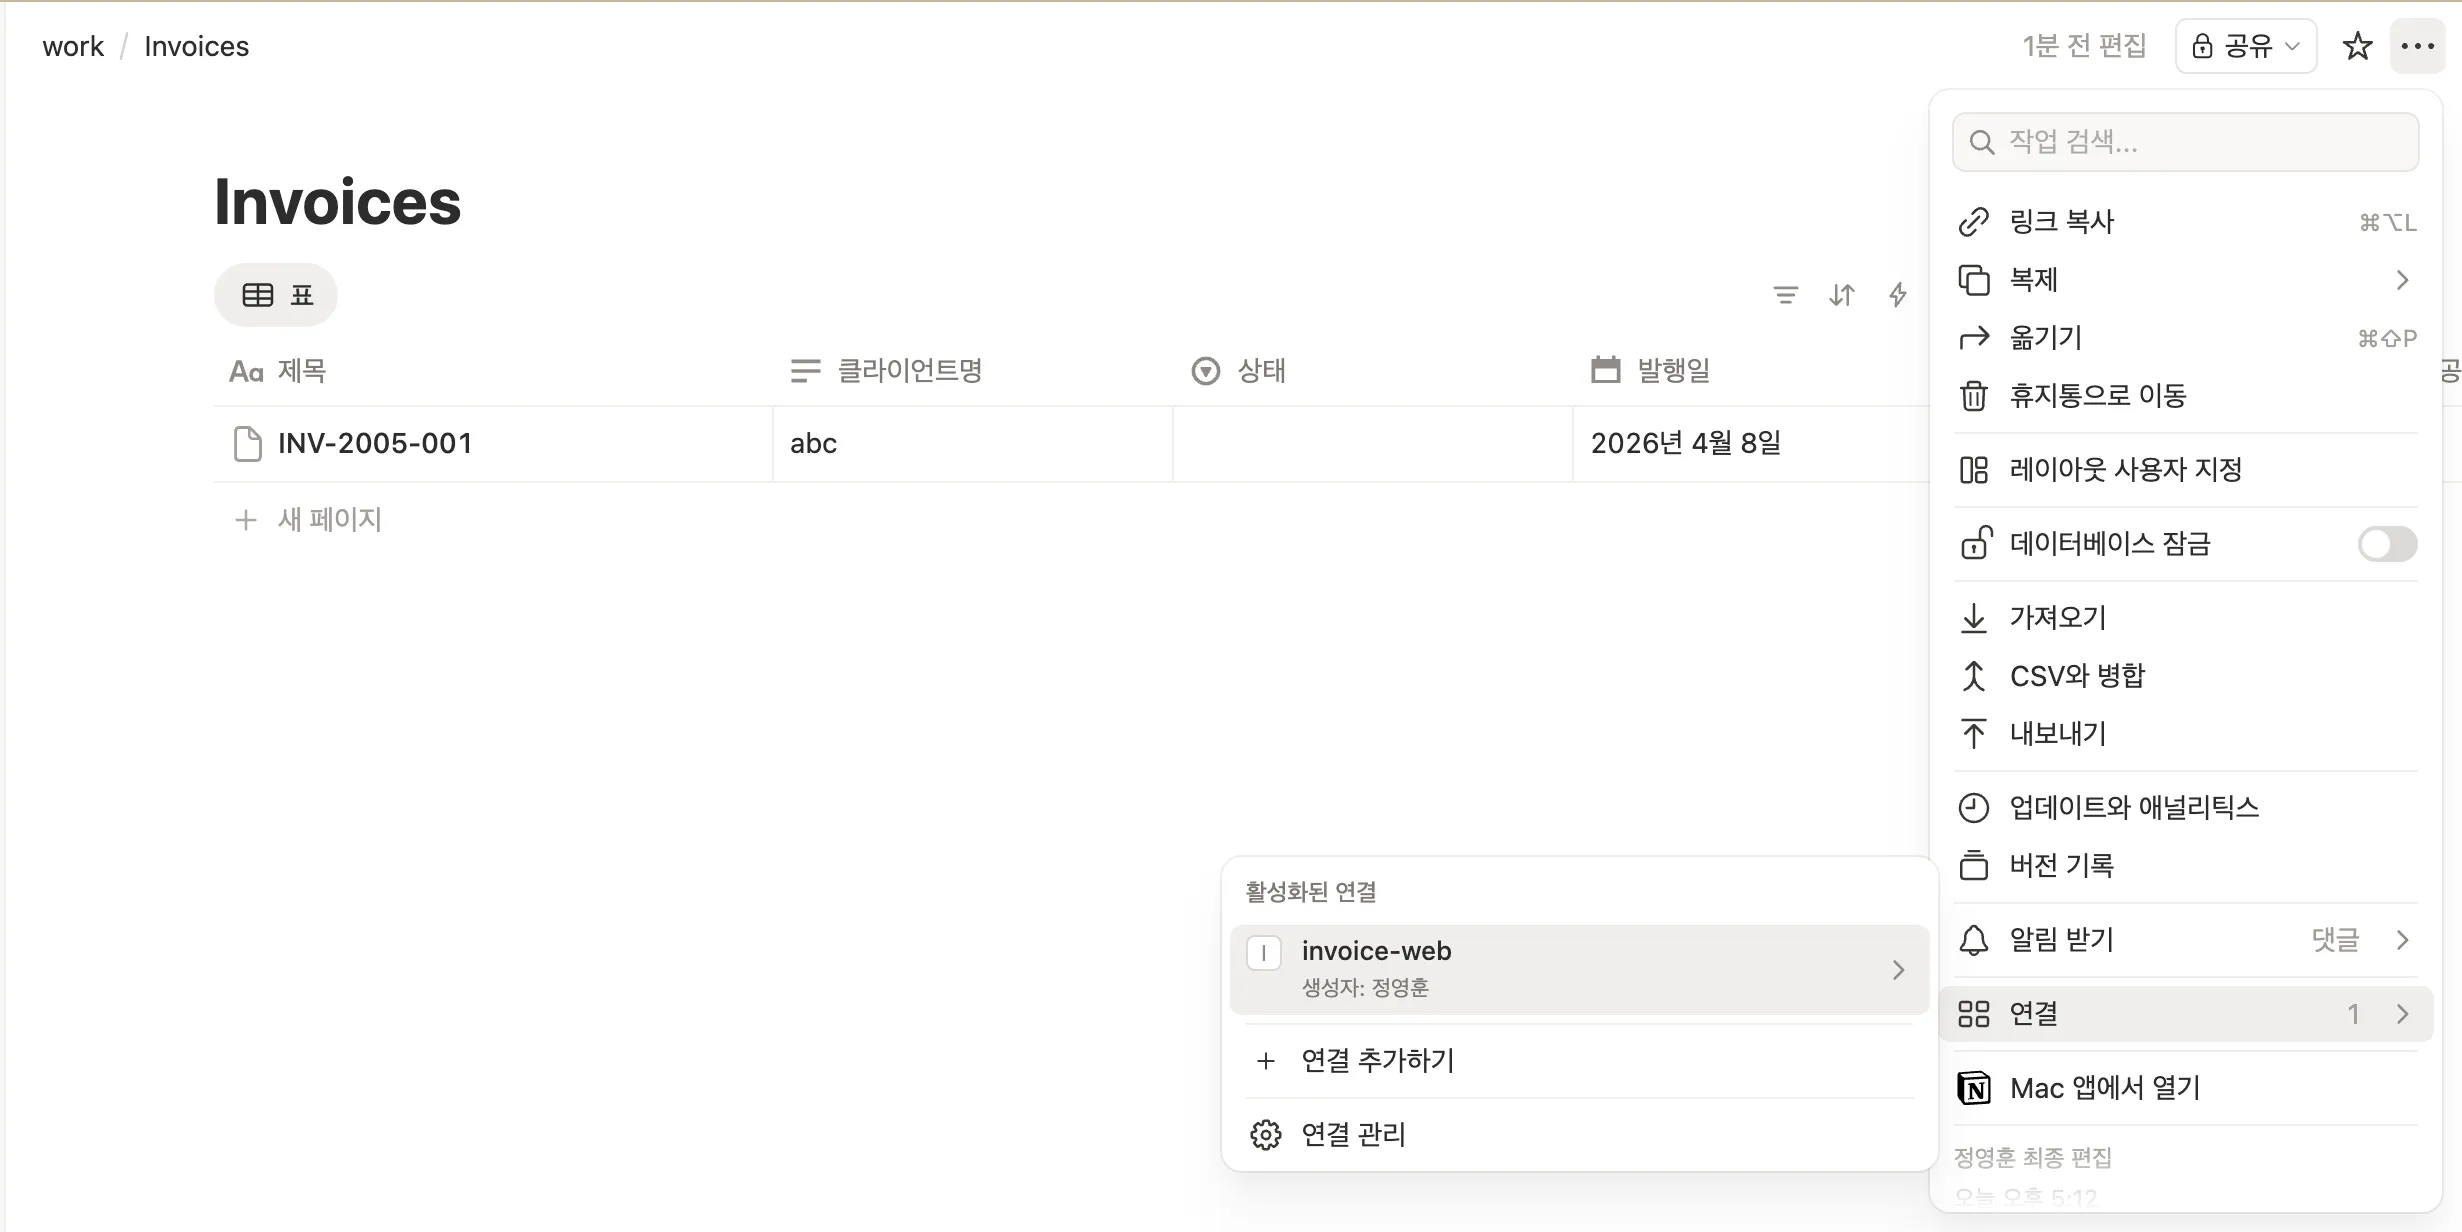This screenshot has width=2462, height=1232.
Task: Open the automations lightning icon
Action: 1897,294
